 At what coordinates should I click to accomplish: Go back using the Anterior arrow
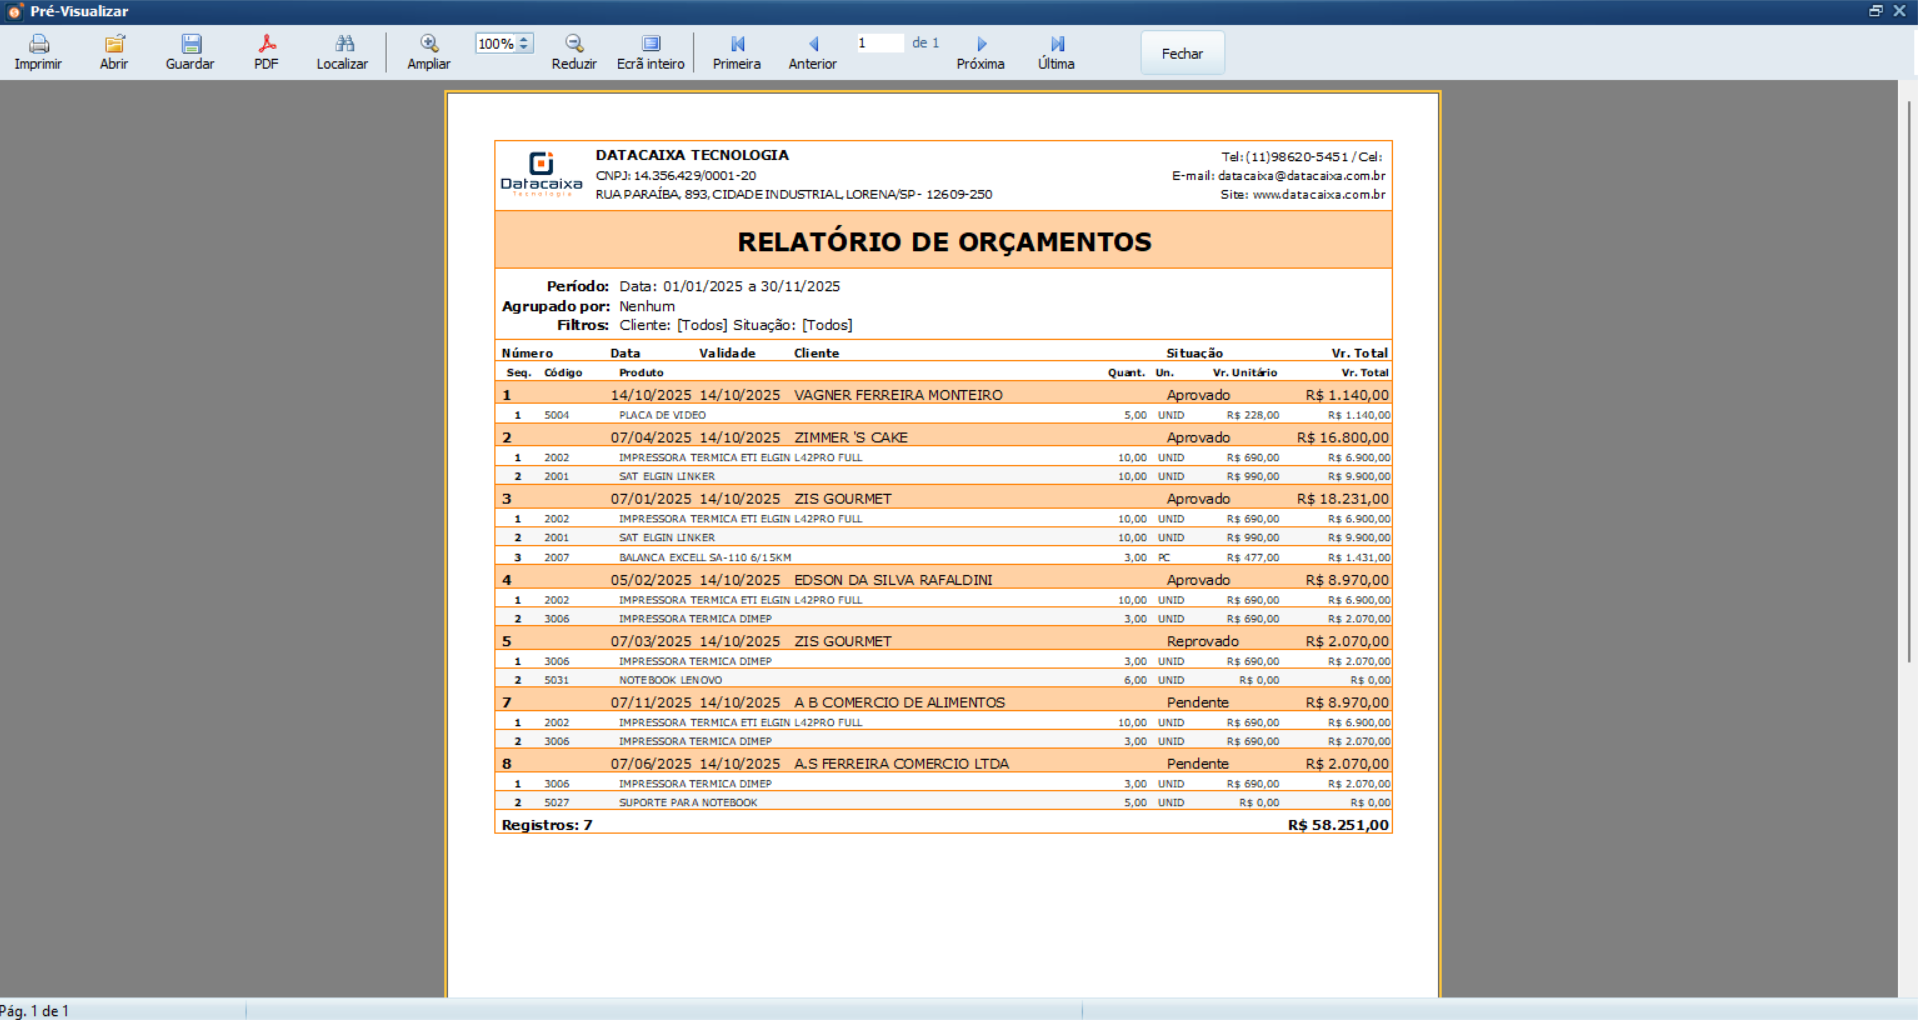[812, 52]
